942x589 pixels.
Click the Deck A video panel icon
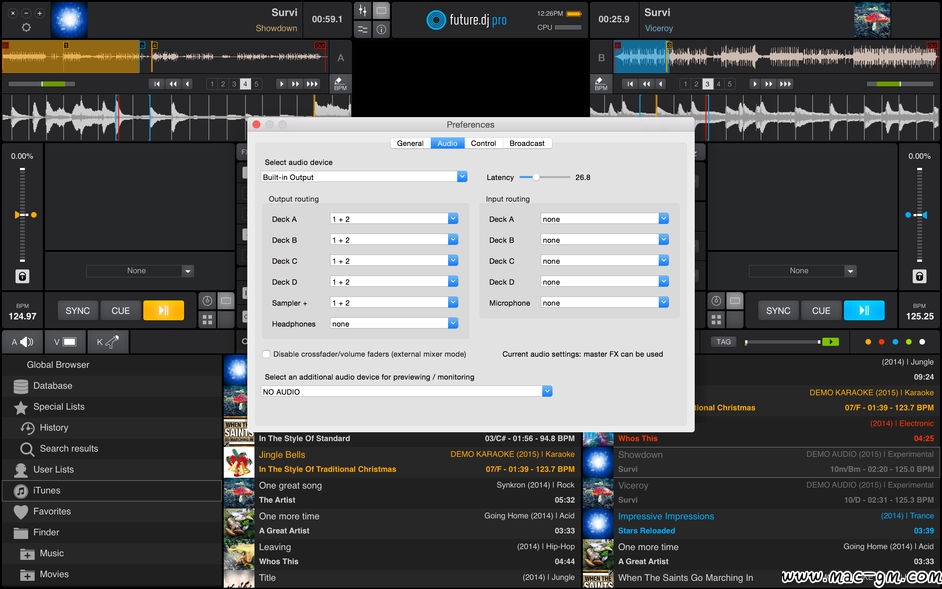pos(226,301)
